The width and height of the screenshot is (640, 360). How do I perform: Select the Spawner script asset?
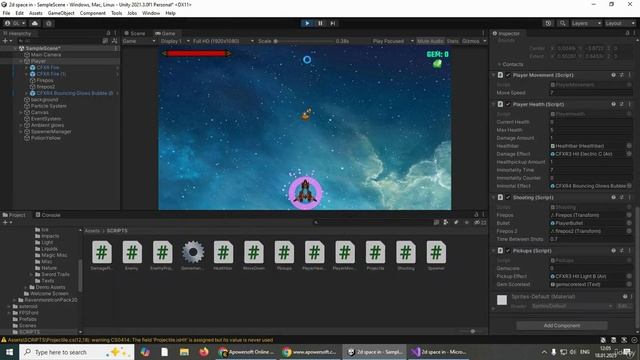point(436,256)
